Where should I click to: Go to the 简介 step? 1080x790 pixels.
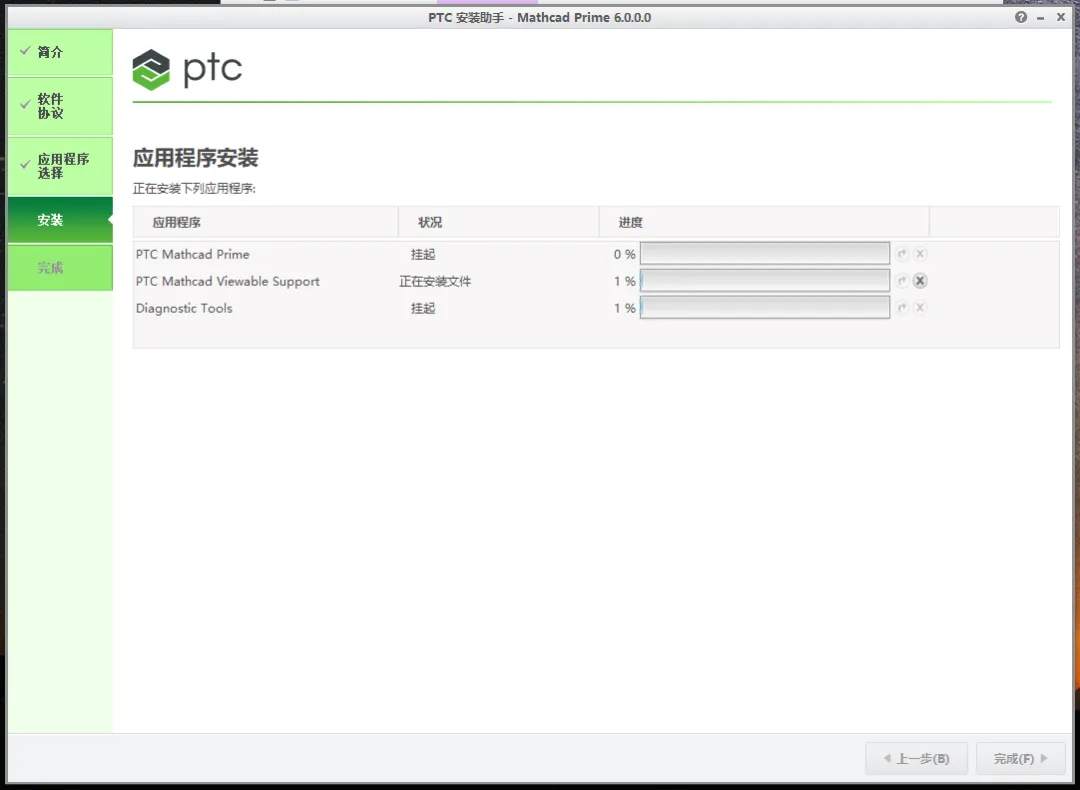(61, 52)
